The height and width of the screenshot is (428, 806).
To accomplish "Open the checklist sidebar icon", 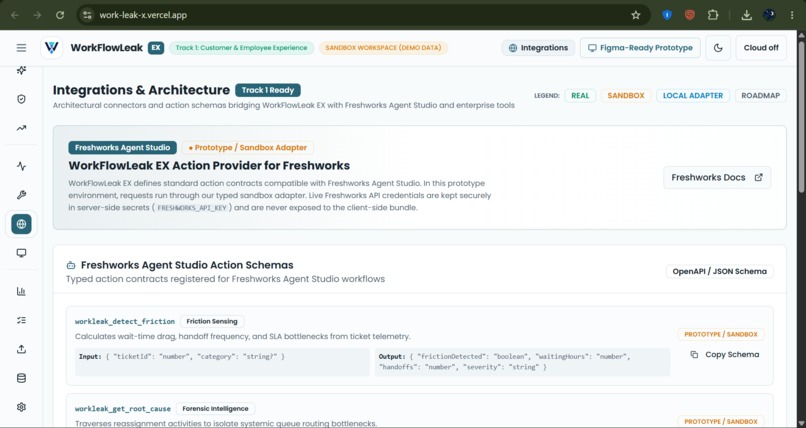I will point(21,320).
